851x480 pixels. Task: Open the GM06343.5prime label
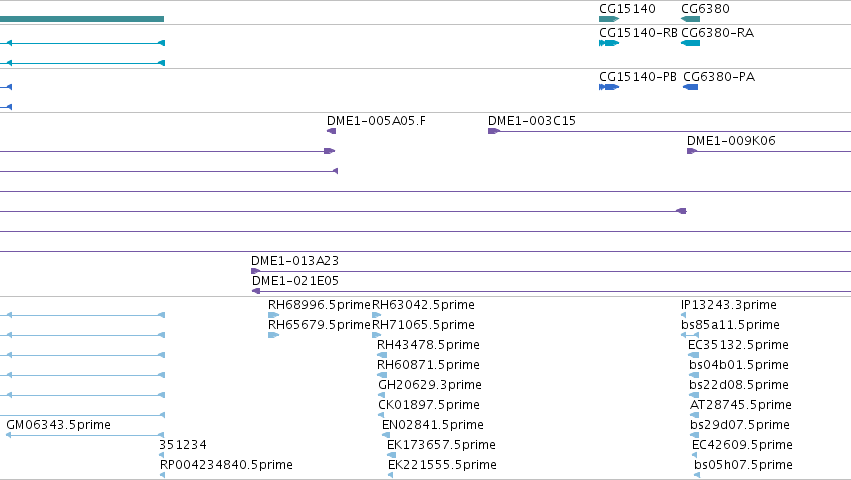coord(59,425)
